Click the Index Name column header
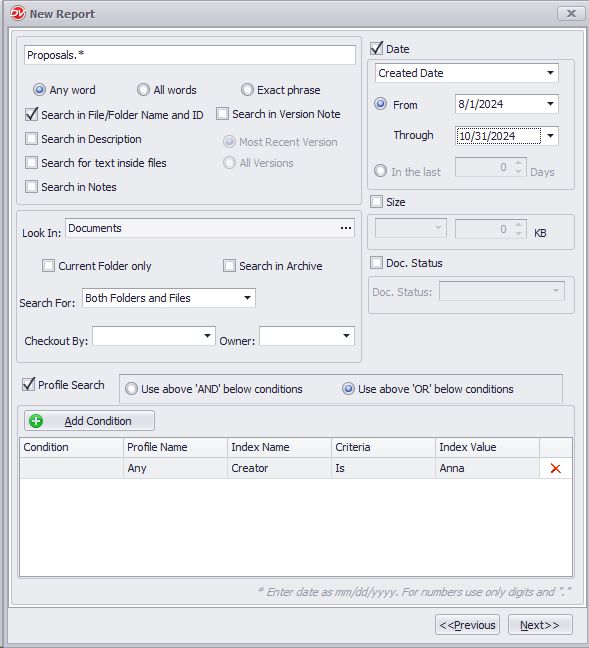589x648 pixels. point(279,447)
